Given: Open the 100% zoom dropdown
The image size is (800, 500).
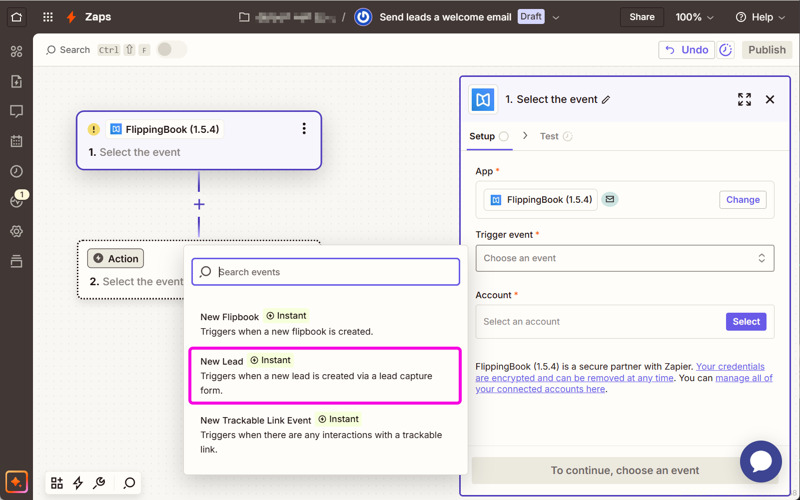Looking at the screenshot, I should click(x=694, y=17).
